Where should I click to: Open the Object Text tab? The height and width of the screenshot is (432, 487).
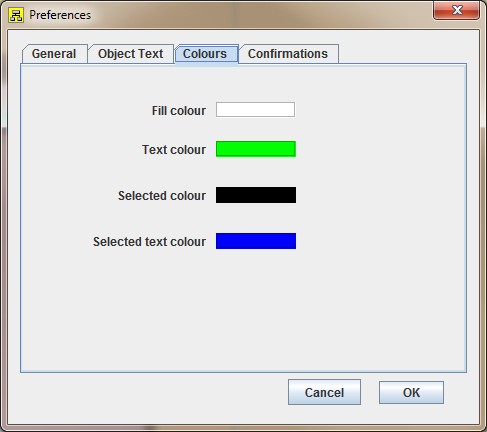click(x=131, y=54)
